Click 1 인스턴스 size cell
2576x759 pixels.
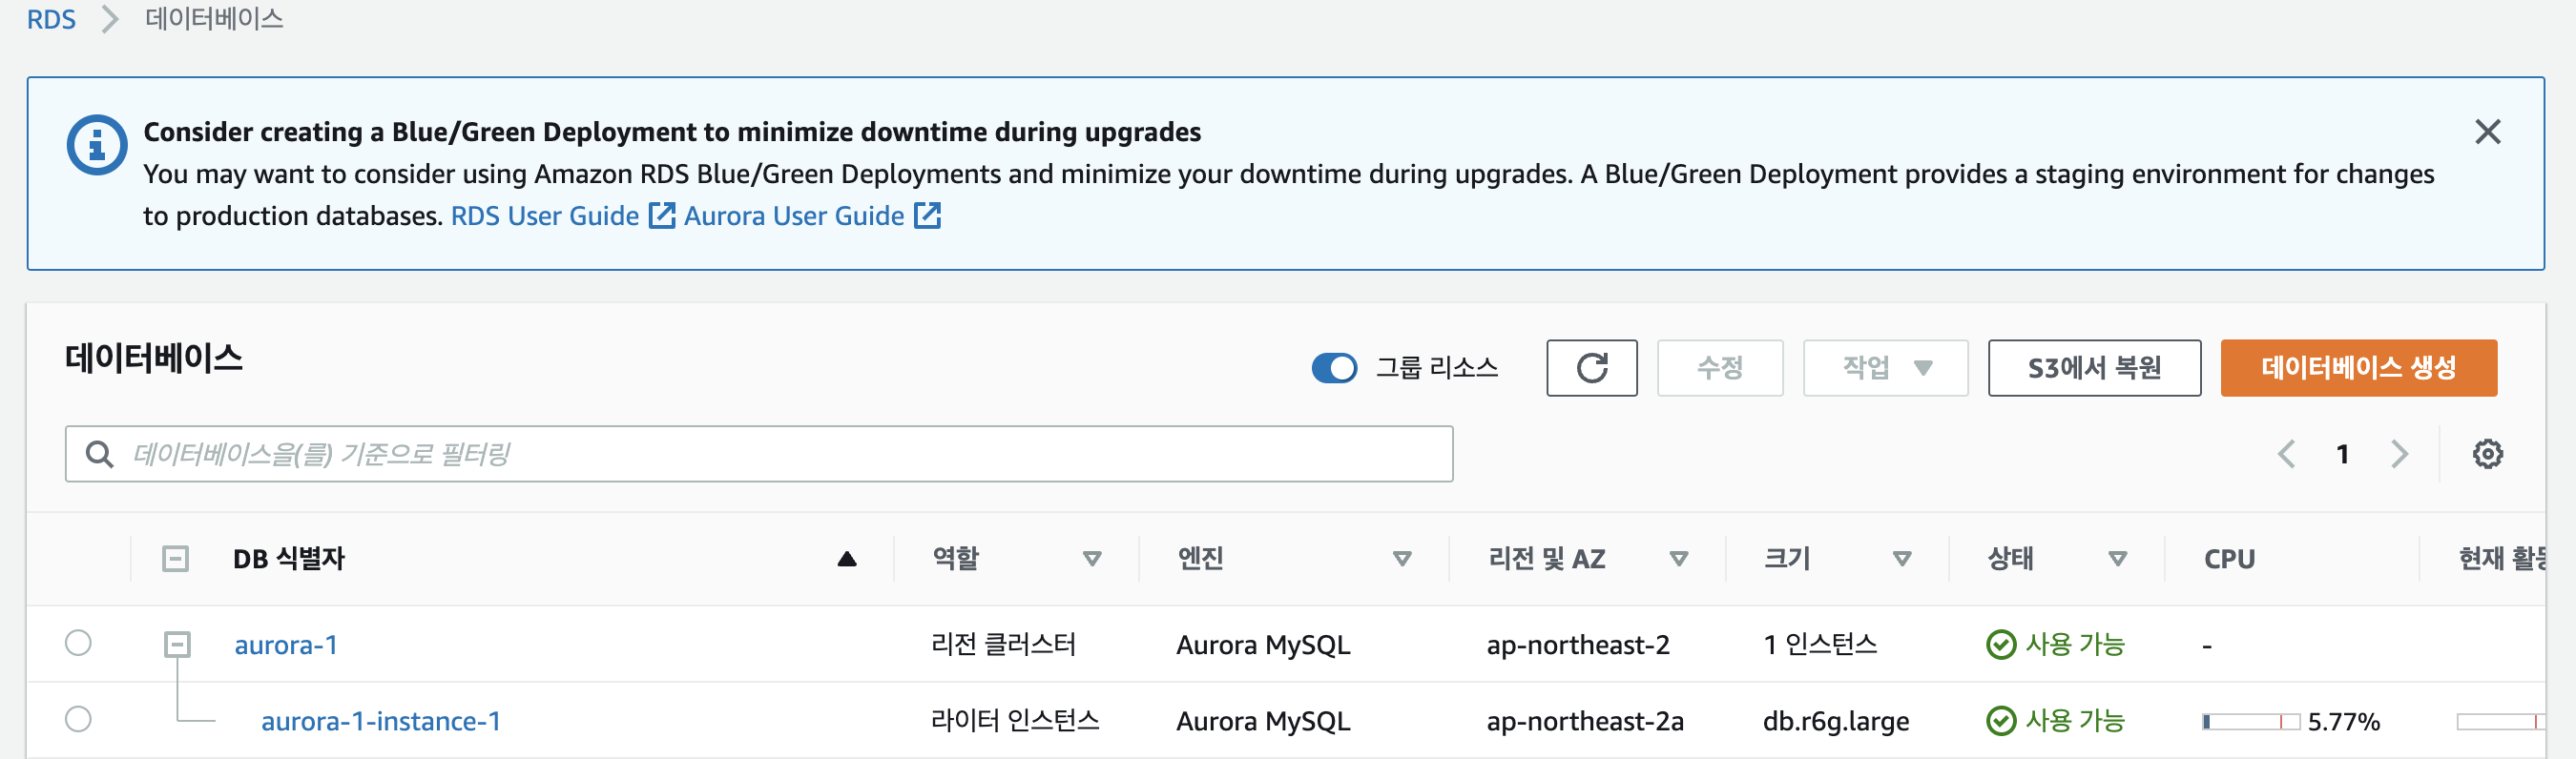pos(1820,644)
